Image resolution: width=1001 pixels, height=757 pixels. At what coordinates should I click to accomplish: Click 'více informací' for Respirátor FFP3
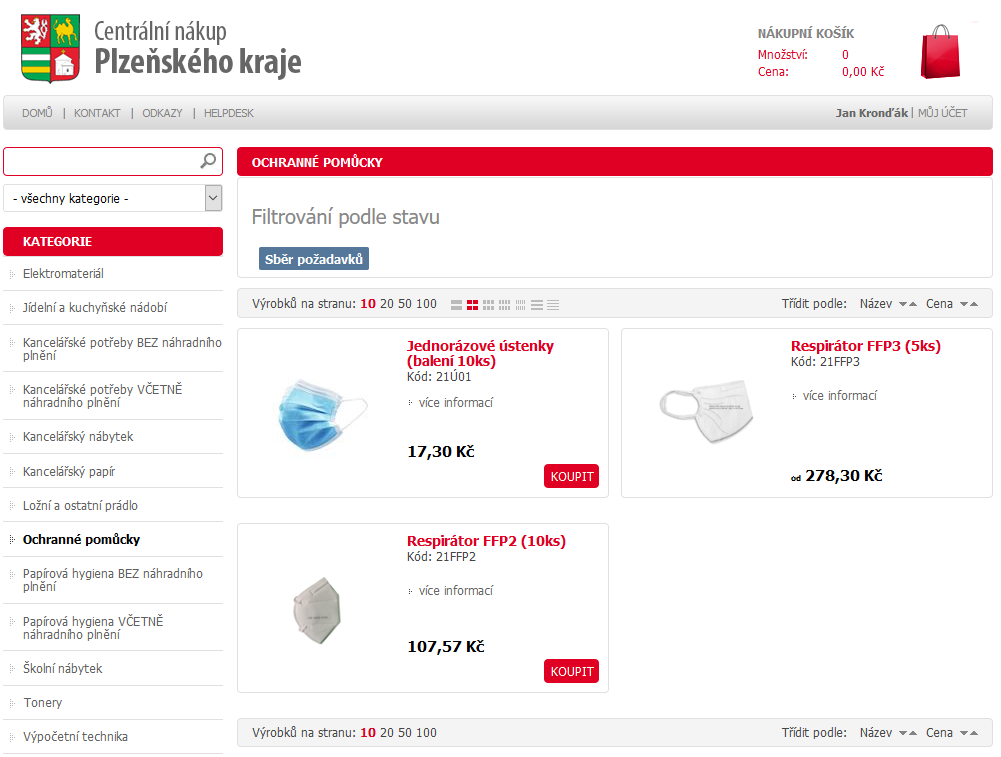click(839, 396)
